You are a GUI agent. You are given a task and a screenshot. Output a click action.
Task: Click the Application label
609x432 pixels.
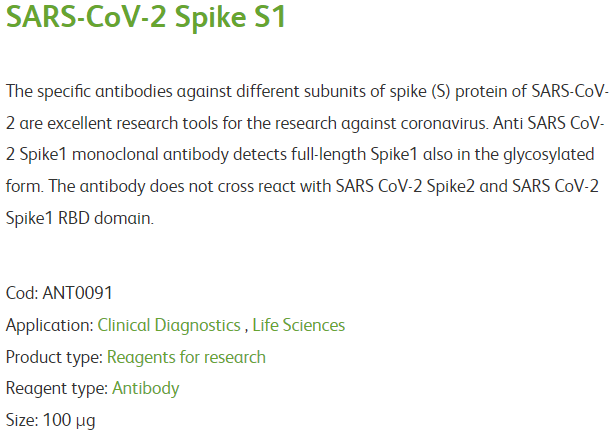point(50,326)
